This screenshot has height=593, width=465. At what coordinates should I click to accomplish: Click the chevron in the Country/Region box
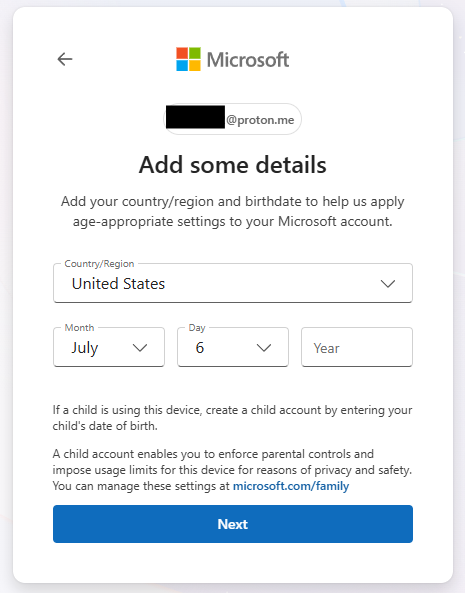coord(388,284)
